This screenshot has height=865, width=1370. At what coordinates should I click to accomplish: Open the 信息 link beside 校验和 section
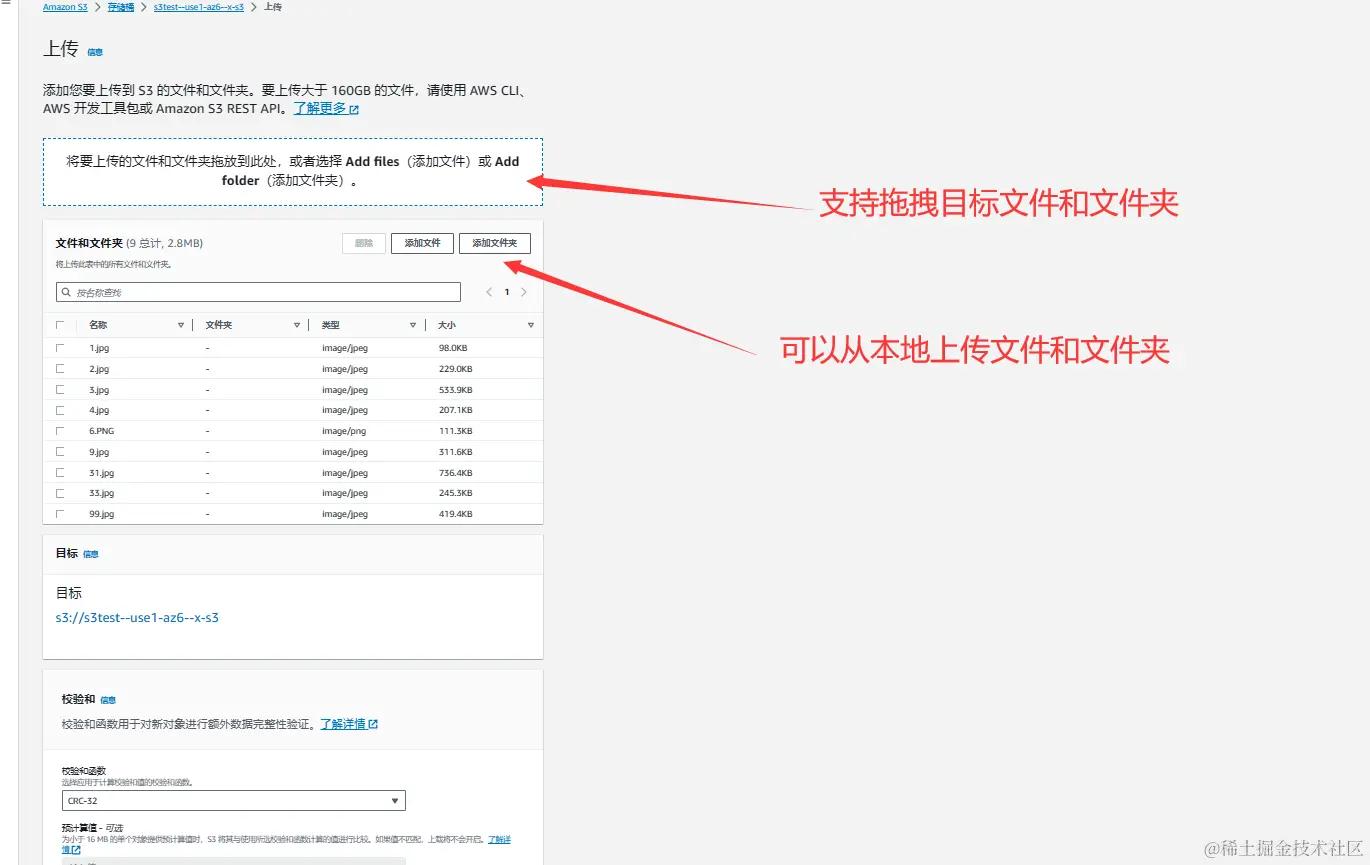(108, 700)
